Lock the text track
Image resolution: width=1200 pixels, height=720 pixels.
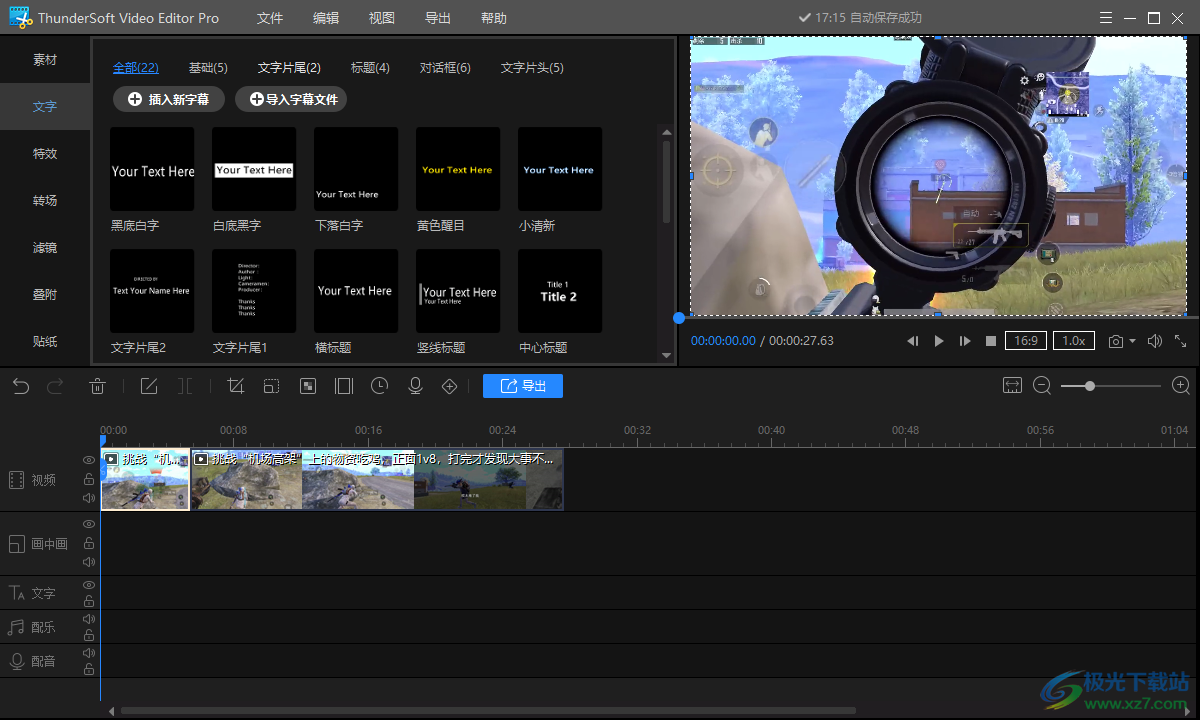point(89,602)
